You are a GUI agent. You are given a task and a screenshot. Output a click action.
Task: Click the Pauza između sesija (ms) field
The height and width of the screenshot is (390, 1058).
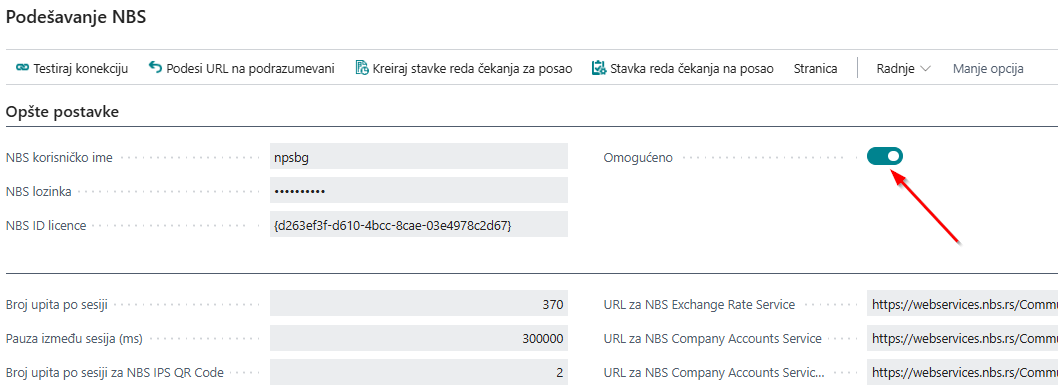[x=418, y=338]
